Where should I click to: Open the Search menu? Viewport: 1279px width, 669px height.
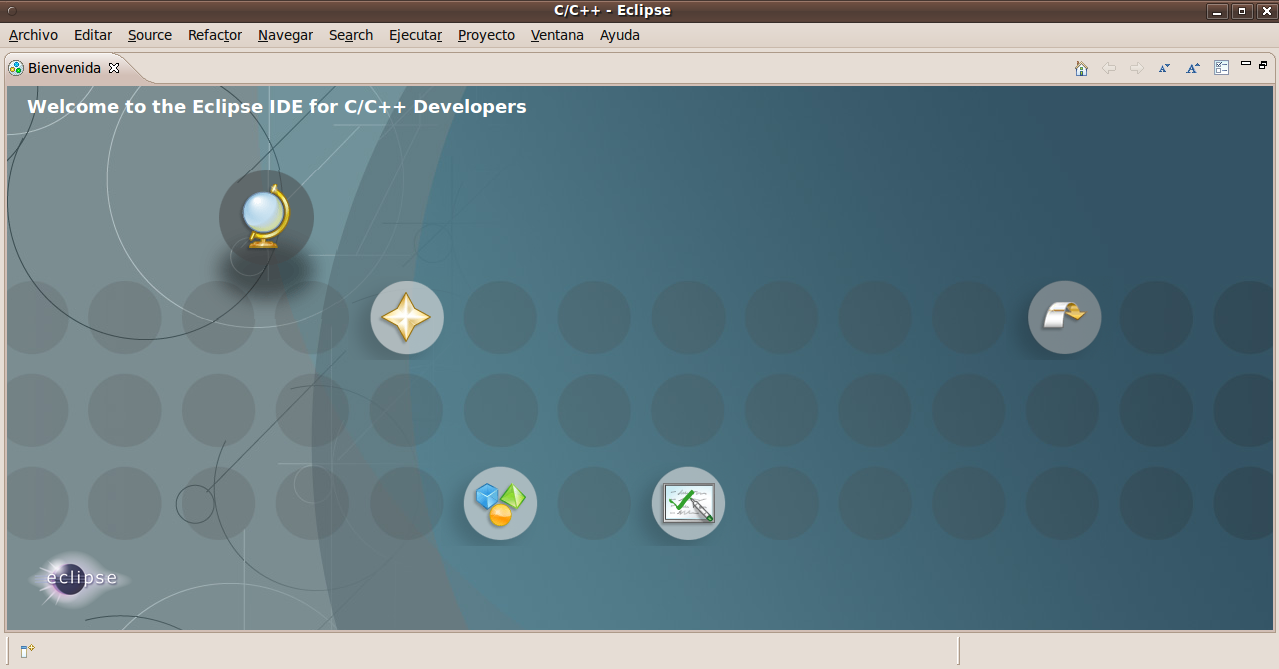(351, 35)
